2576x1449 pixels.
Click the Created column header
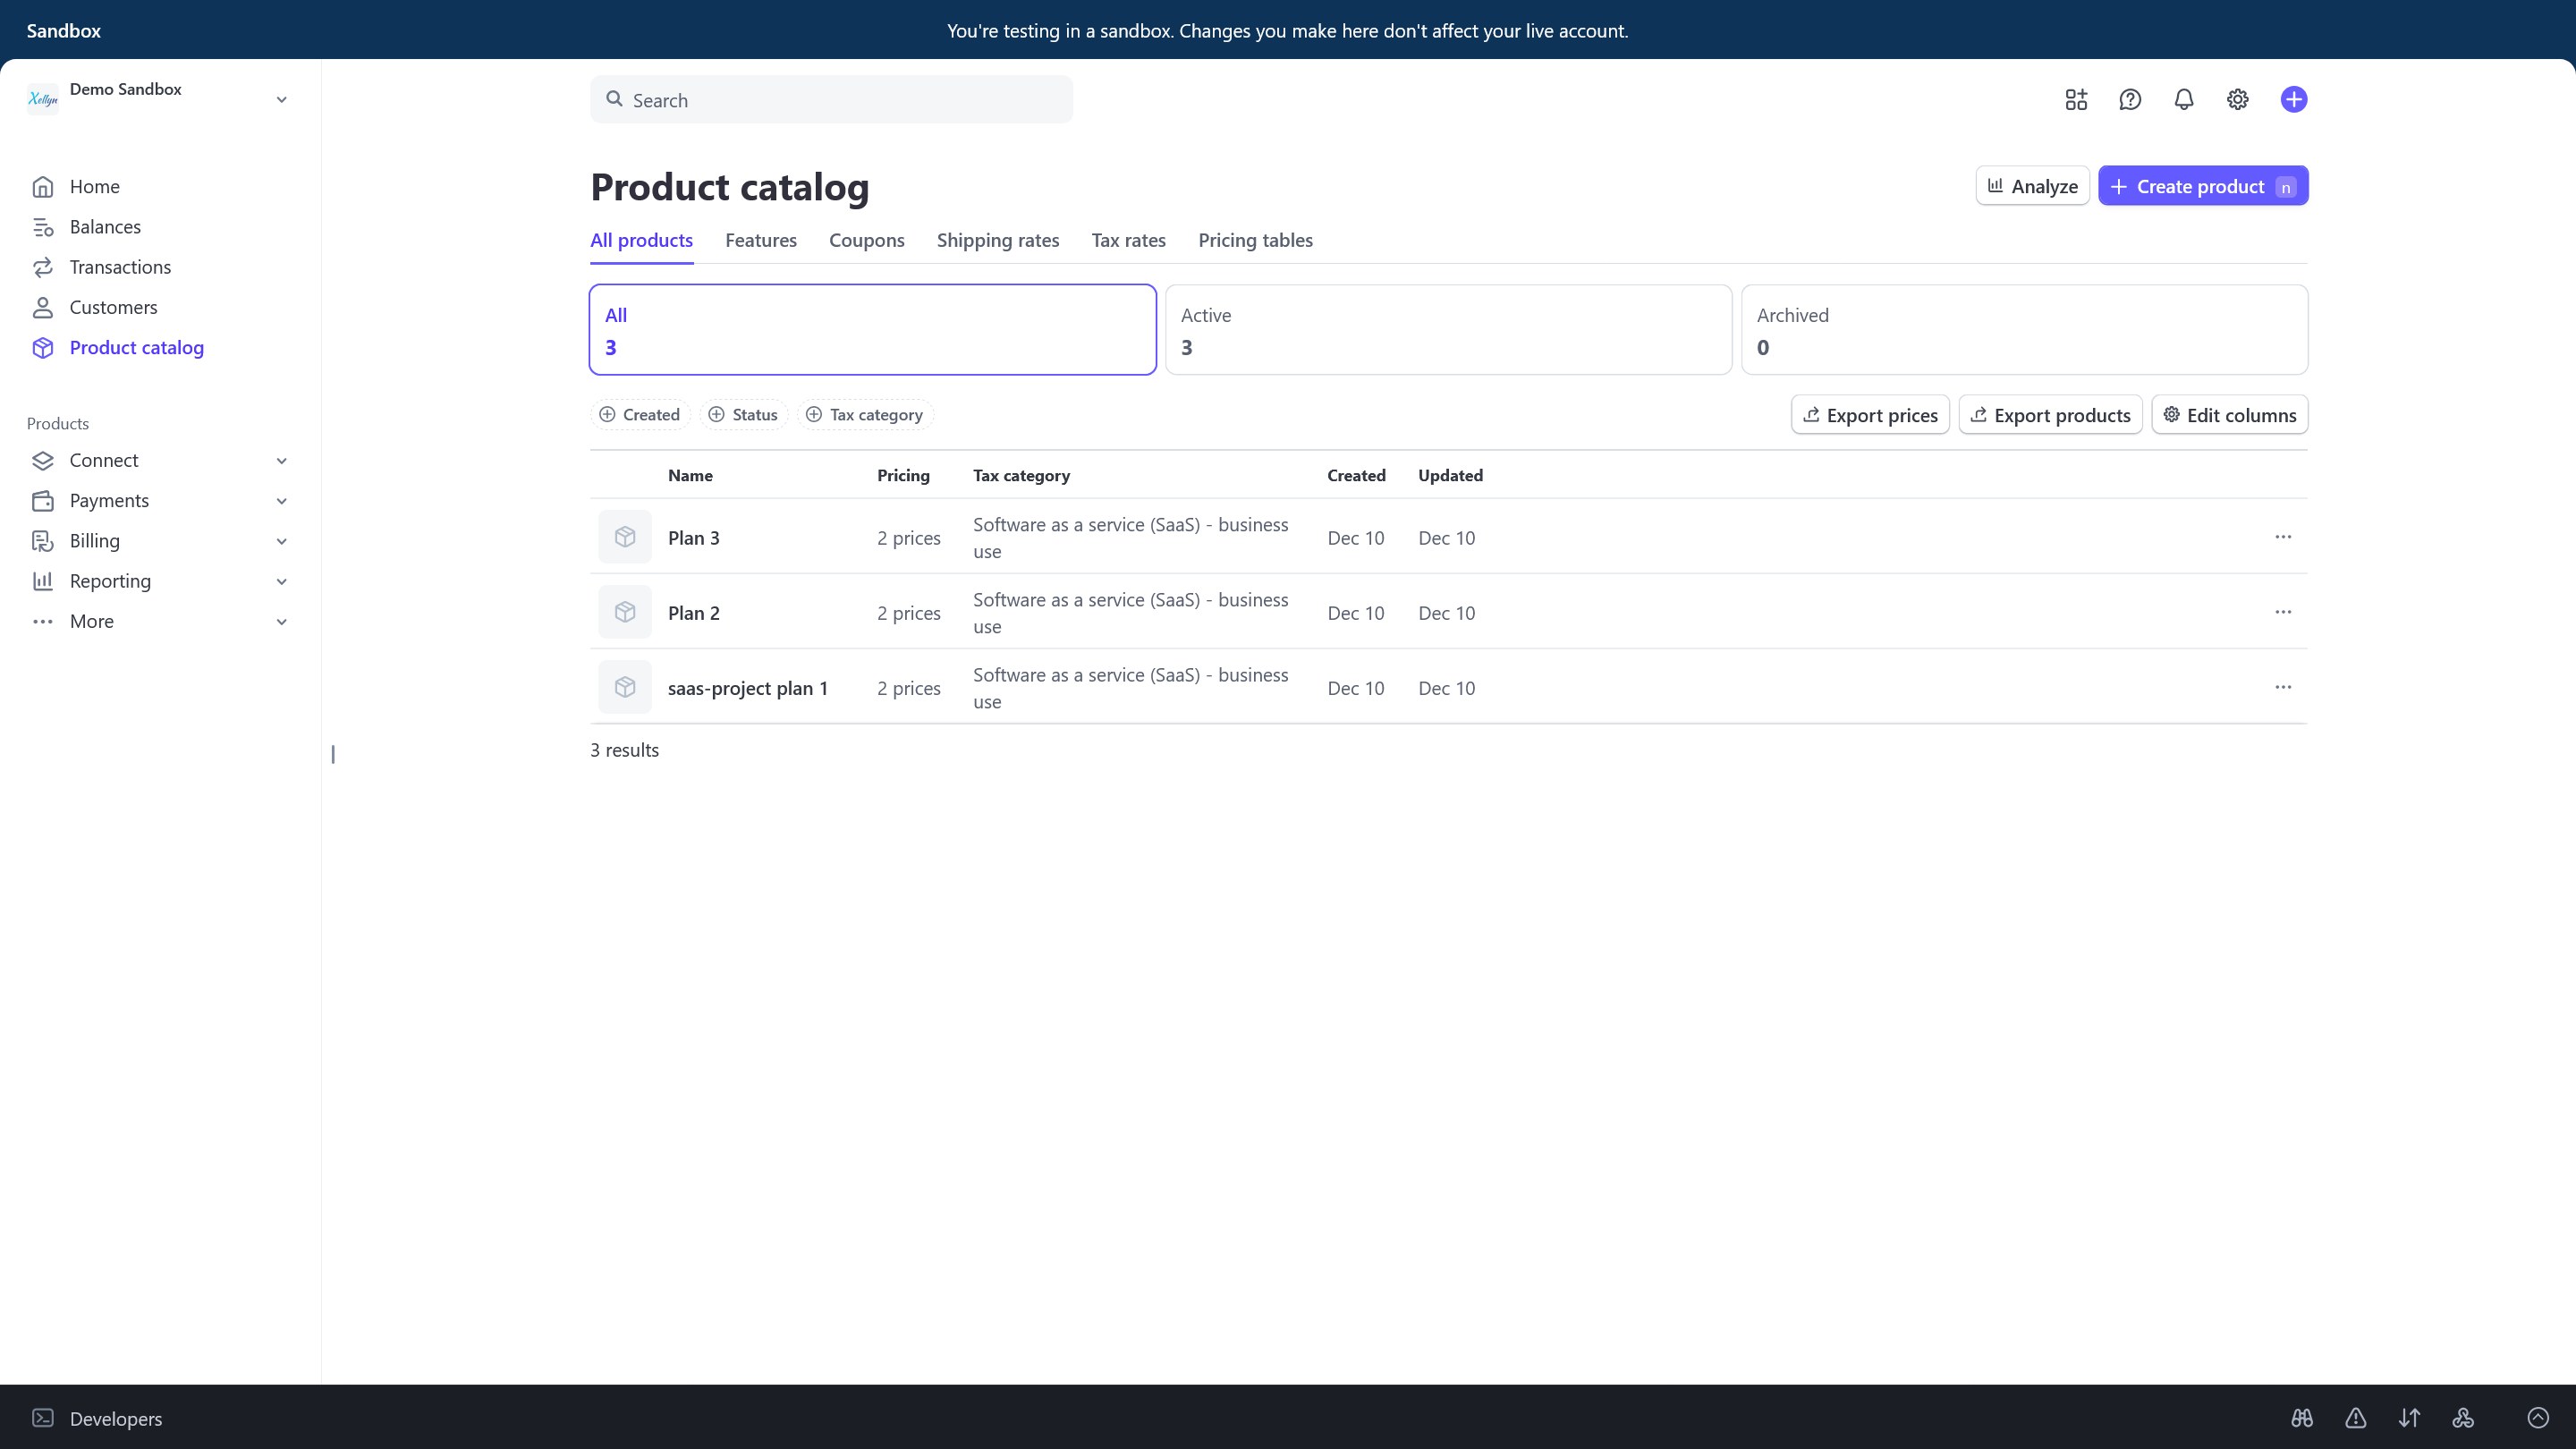pos(1357,475)
